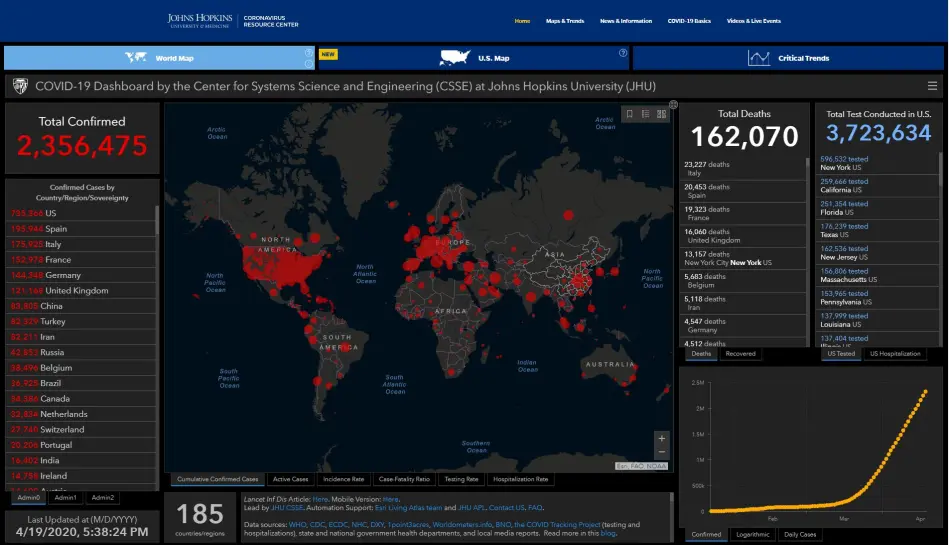The width and height of the screenshot is (949, 545).
Task: Open COVID-19 Basics menu
Action: 689,21
